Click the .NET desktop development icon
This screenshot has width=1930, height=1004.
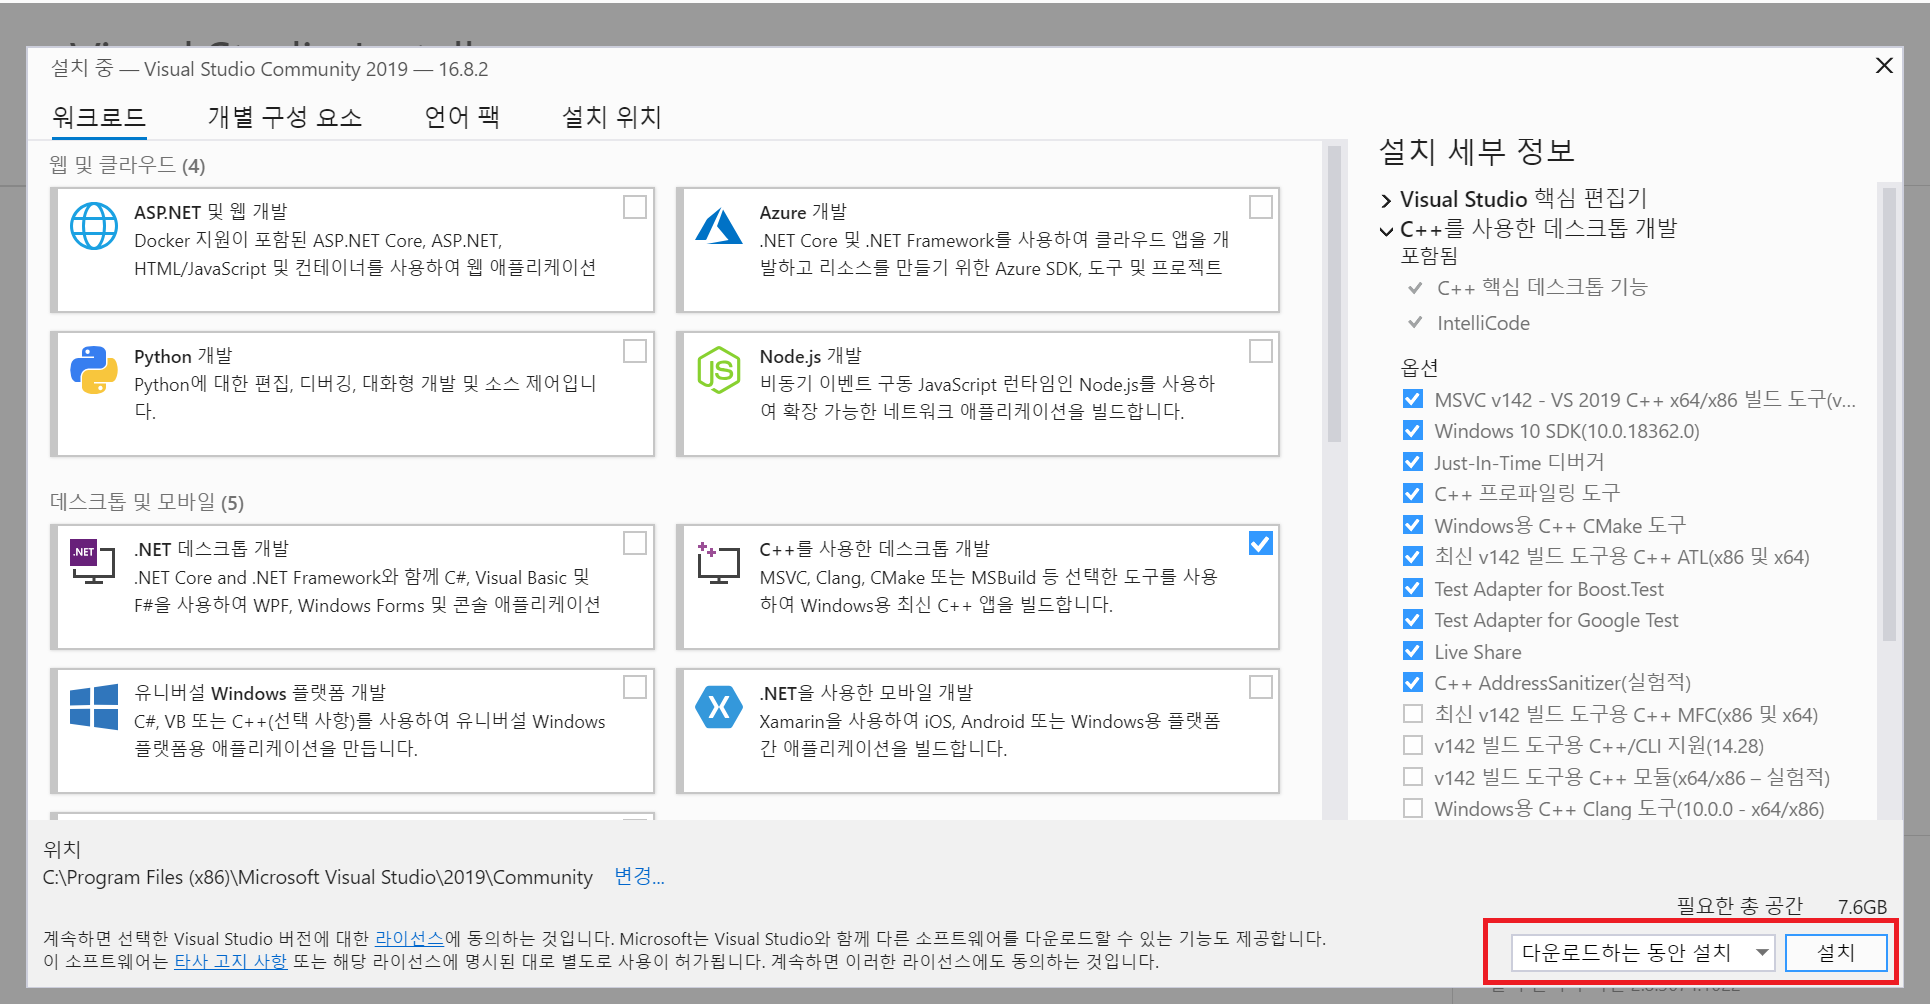93,561
